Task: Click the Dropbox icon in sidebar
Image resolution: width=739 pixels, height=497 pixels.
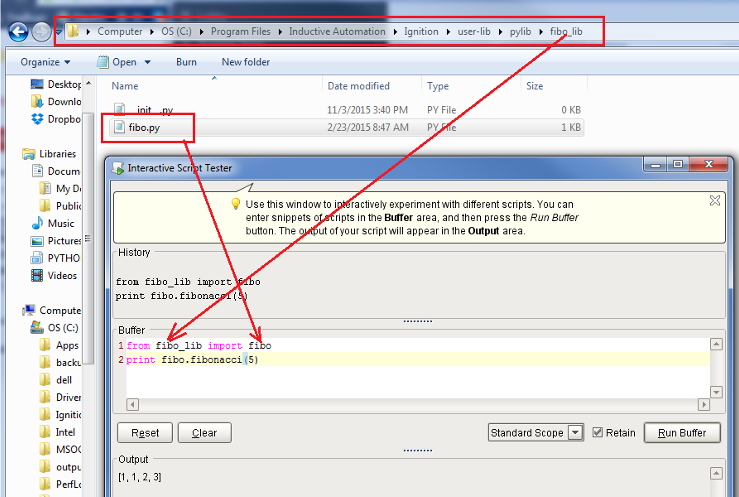Action: (x=37, y=119)
